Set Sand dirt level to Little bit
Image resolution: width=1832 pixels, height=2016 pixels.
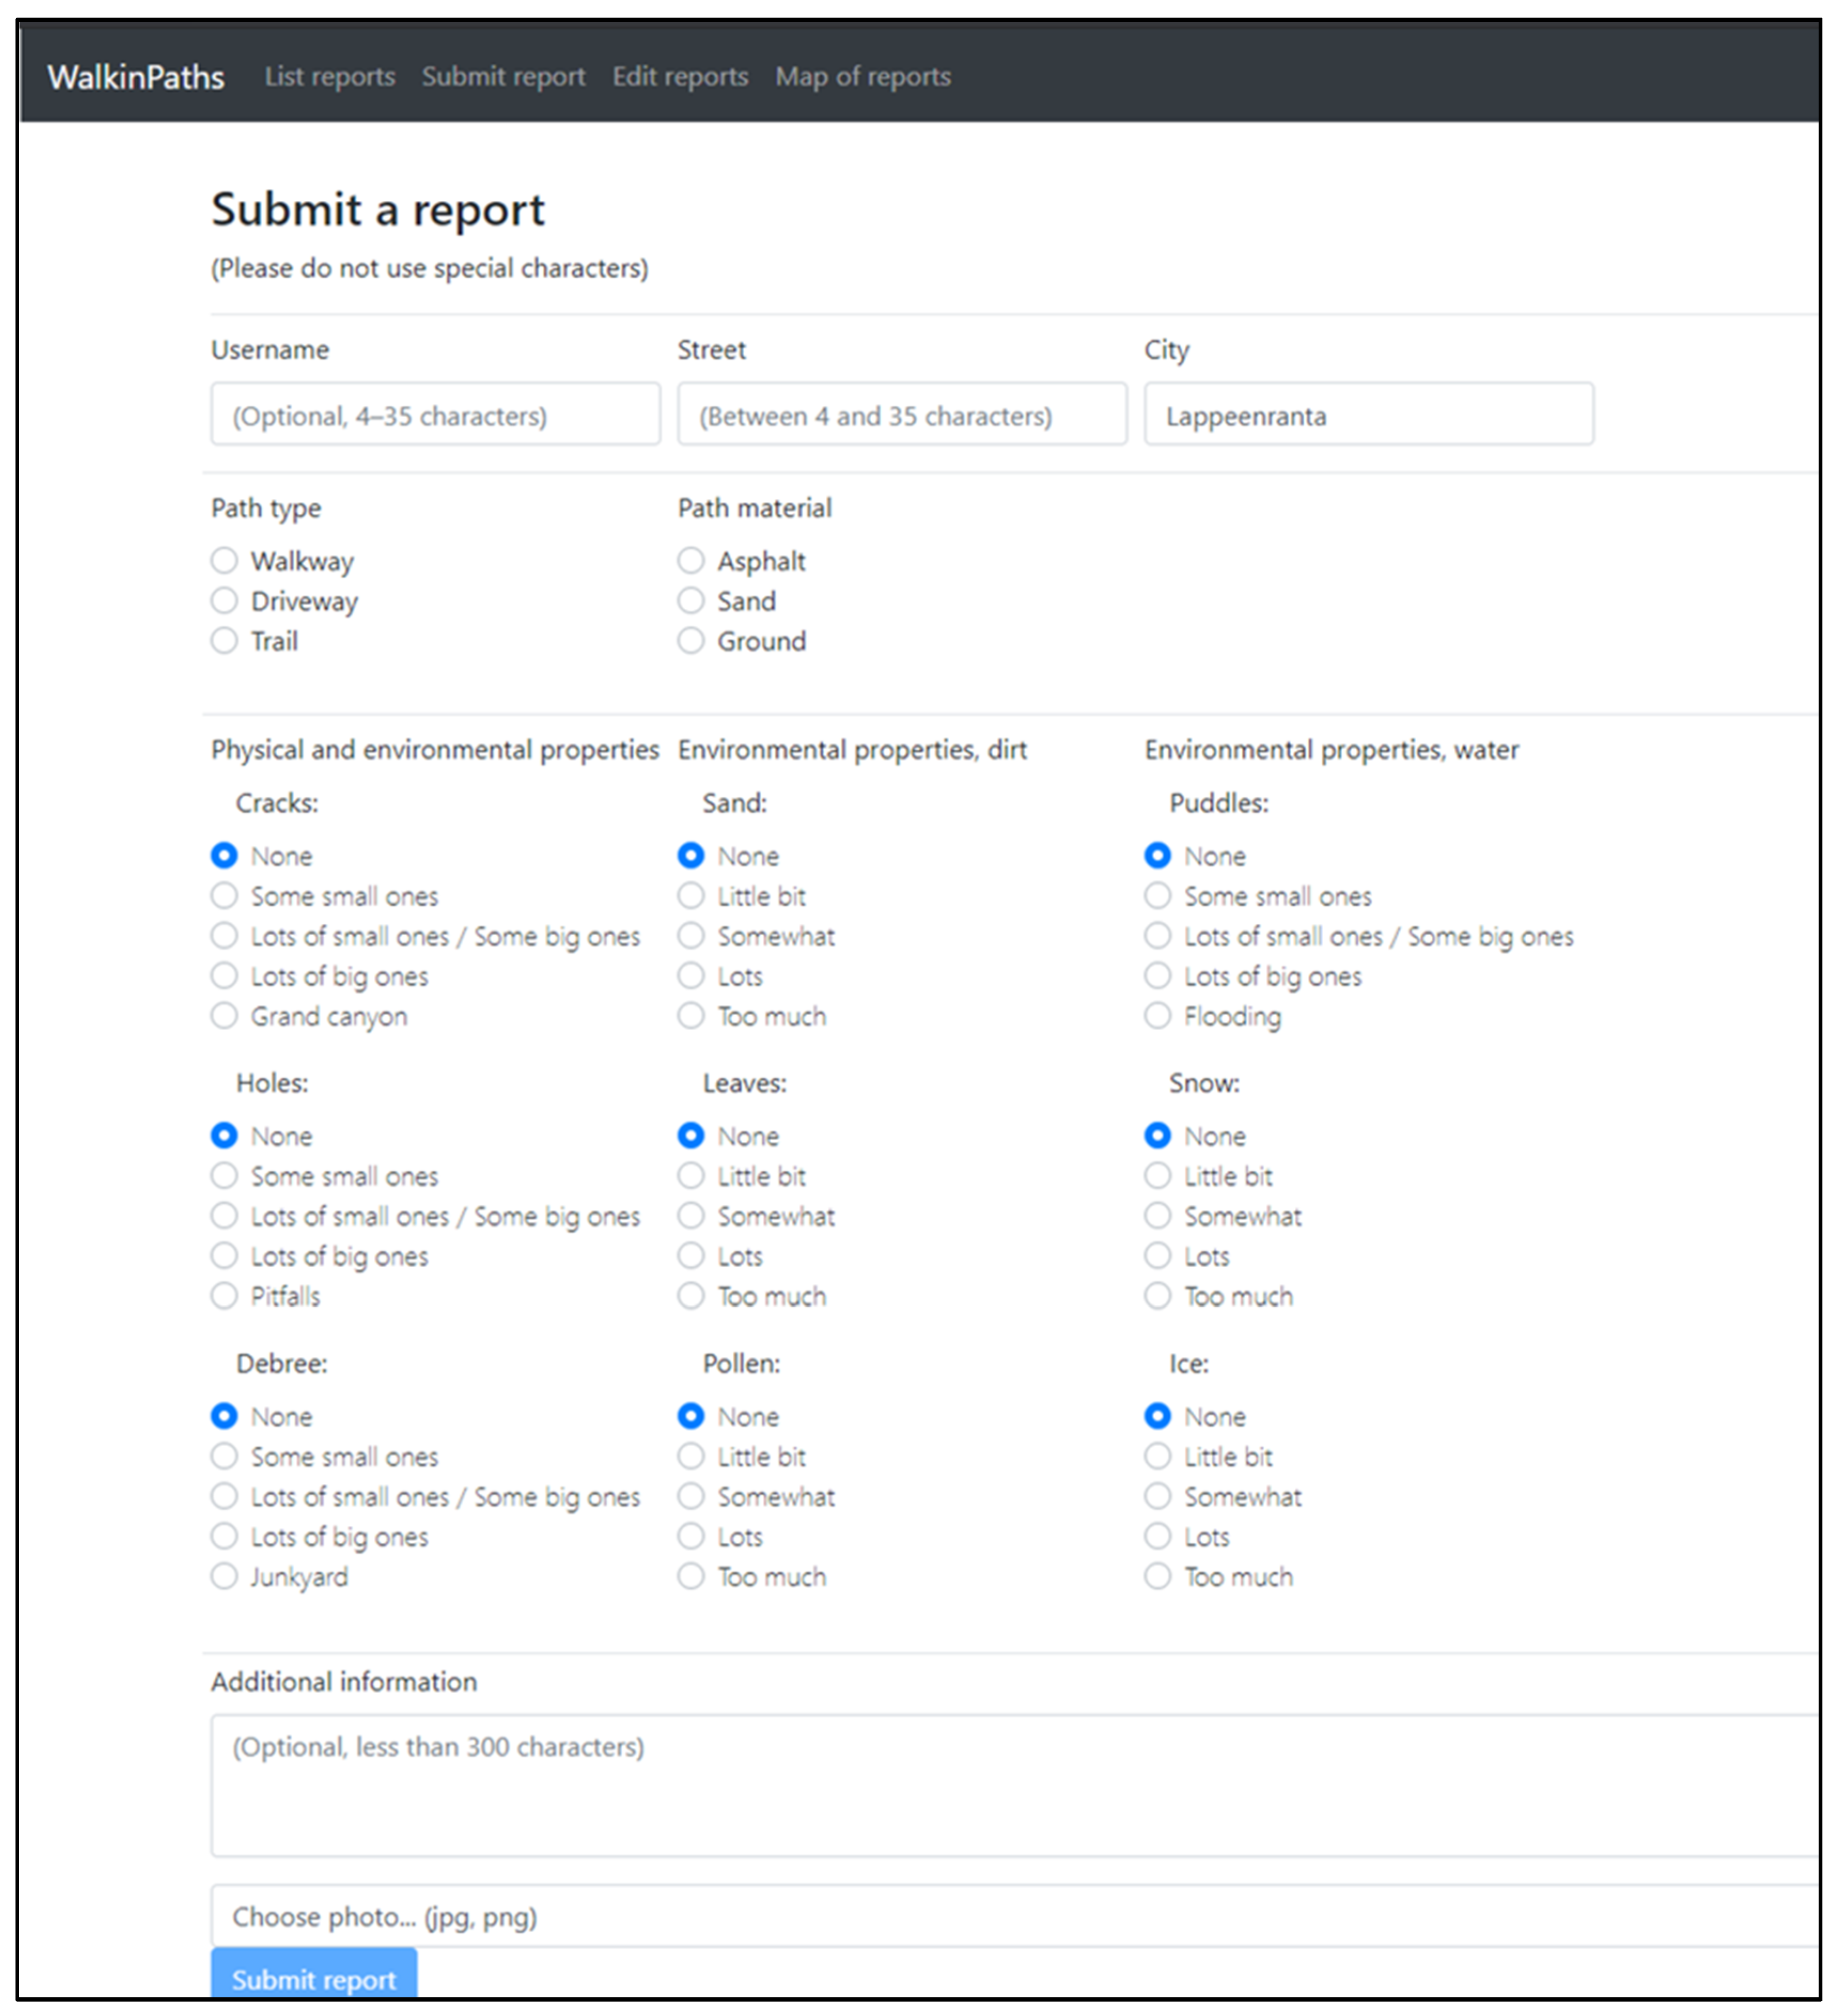(691, 896)
